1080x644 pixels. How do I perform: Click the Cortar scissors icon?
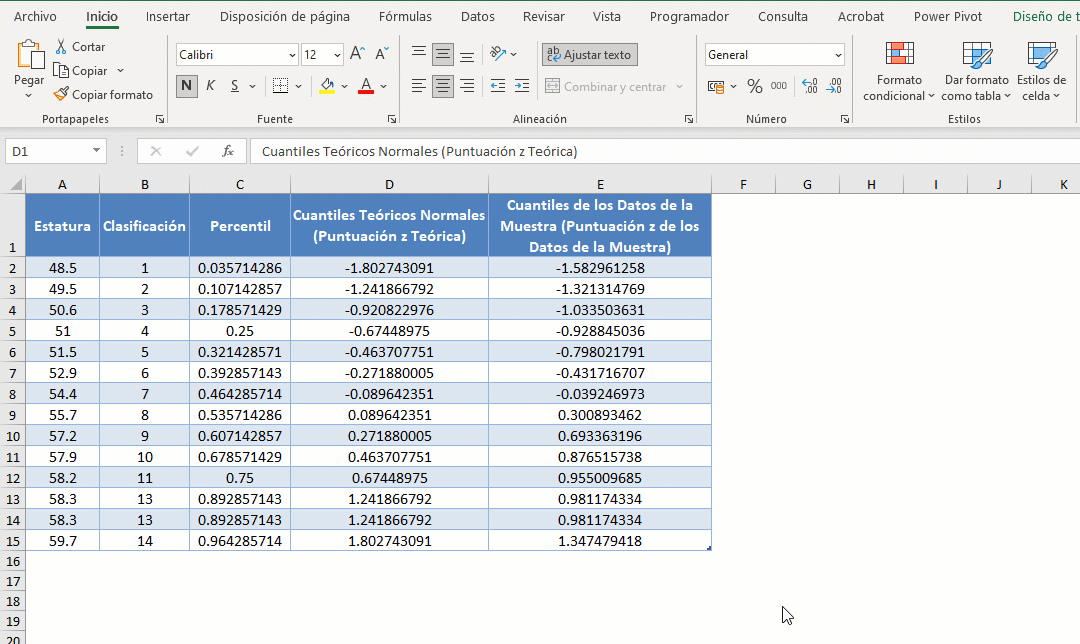tap(61, 47)
